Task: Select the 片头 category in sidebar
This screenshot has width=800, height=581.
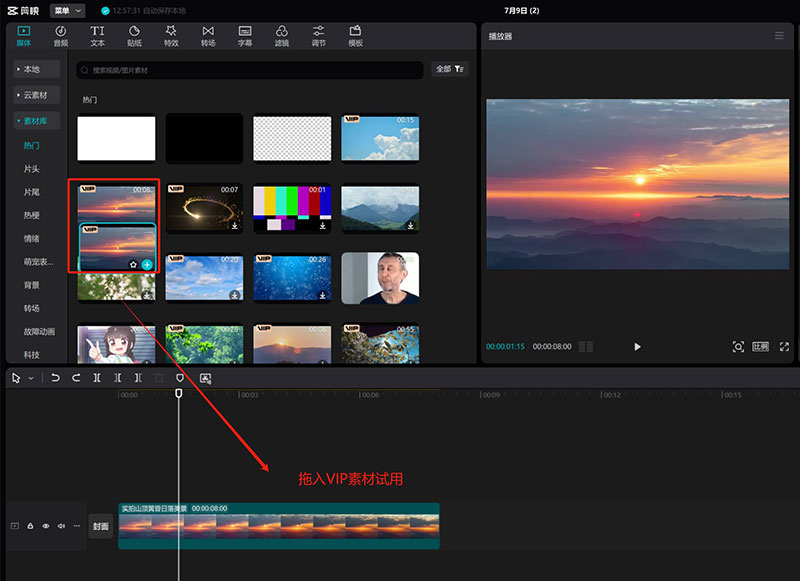Action: (x=32, y=168)
